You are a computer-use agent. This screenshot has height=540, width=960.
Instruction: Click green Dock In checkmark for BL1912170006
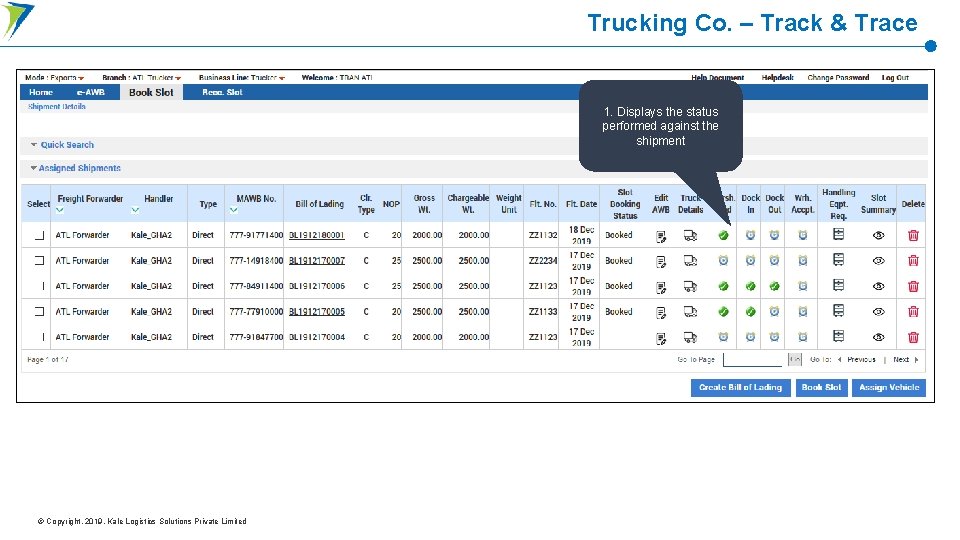point(751,286)
